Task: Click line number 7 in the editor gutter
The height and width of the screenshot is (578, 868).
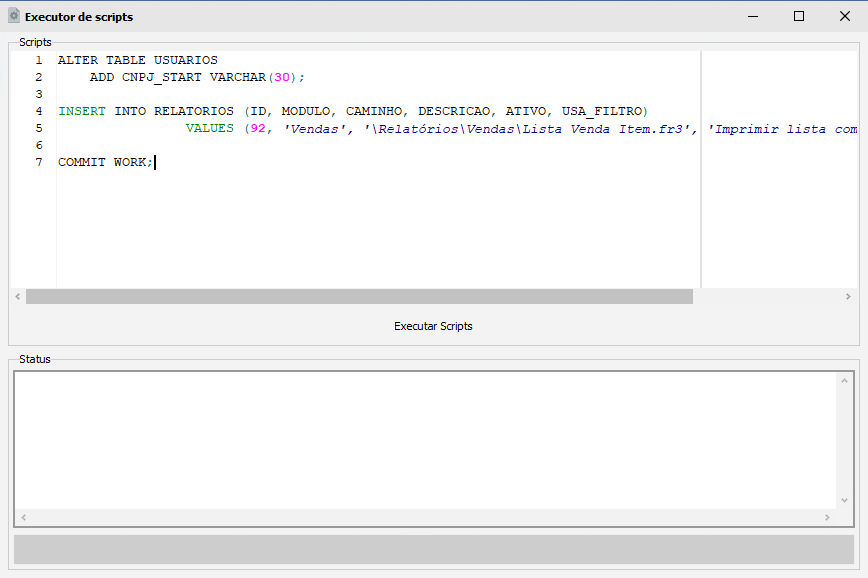Action: [x=38, y=162]
